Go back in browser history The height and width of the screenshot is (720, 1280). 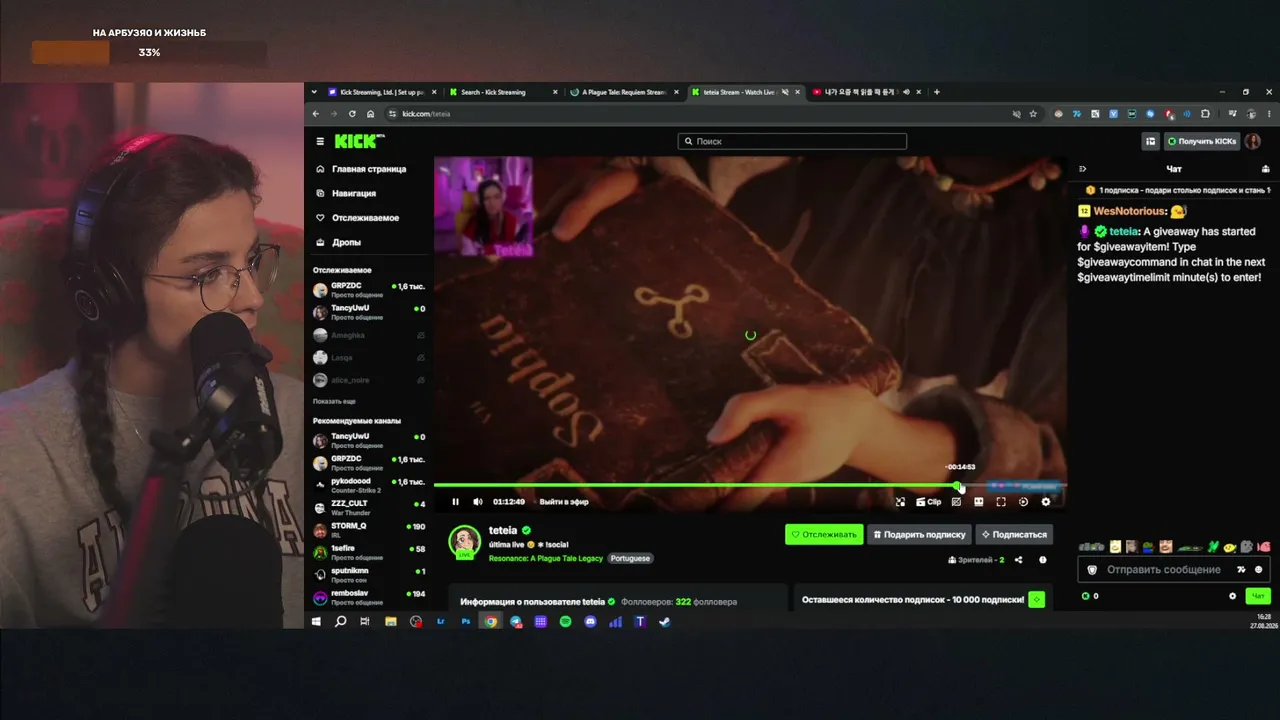point(316,114)
